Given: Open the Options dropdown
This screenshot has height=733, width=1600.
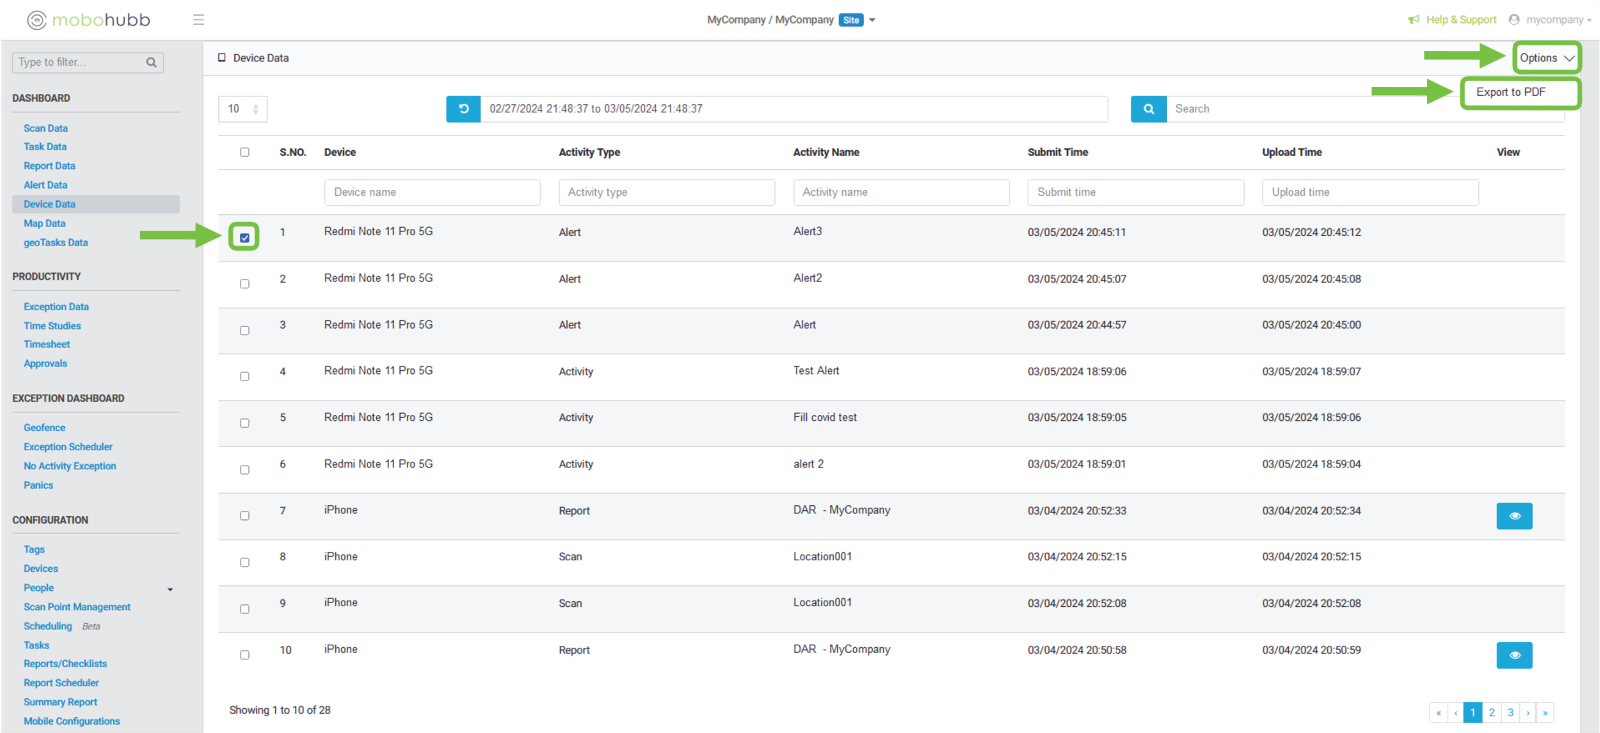Looking at the screenshot, I should [x=1546, y=58].
